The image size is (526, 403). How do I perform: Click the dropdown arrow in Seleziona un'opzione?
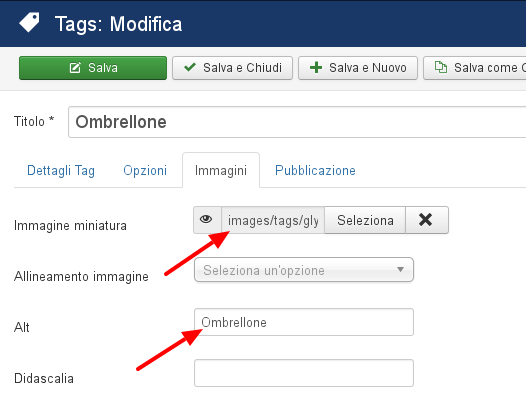click(x=400, y=269)
